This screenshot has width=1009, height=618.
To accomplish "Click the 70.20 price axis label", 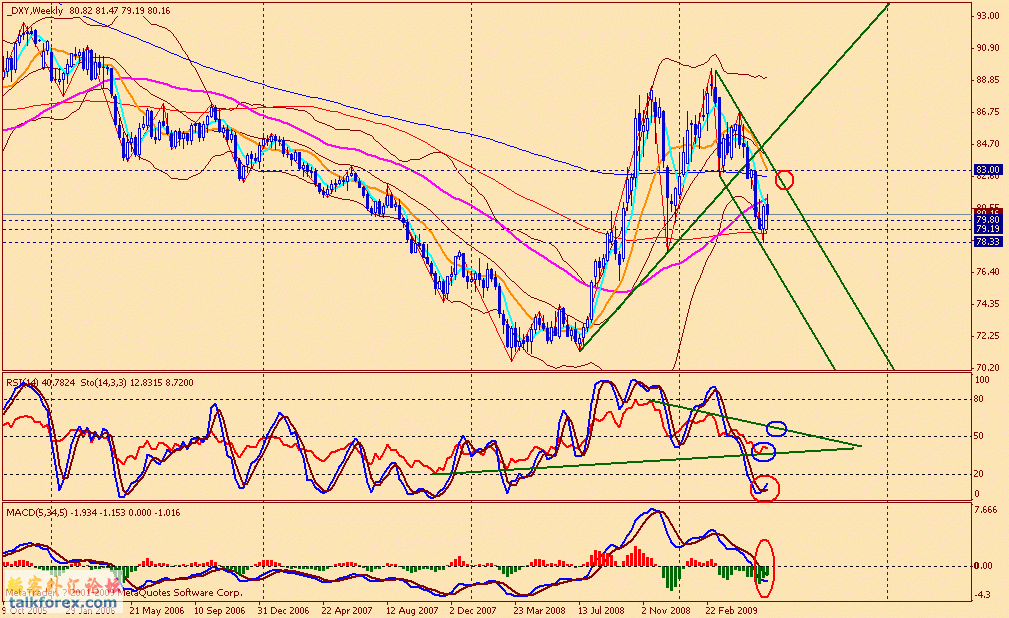I will click(x=988, y=368).
